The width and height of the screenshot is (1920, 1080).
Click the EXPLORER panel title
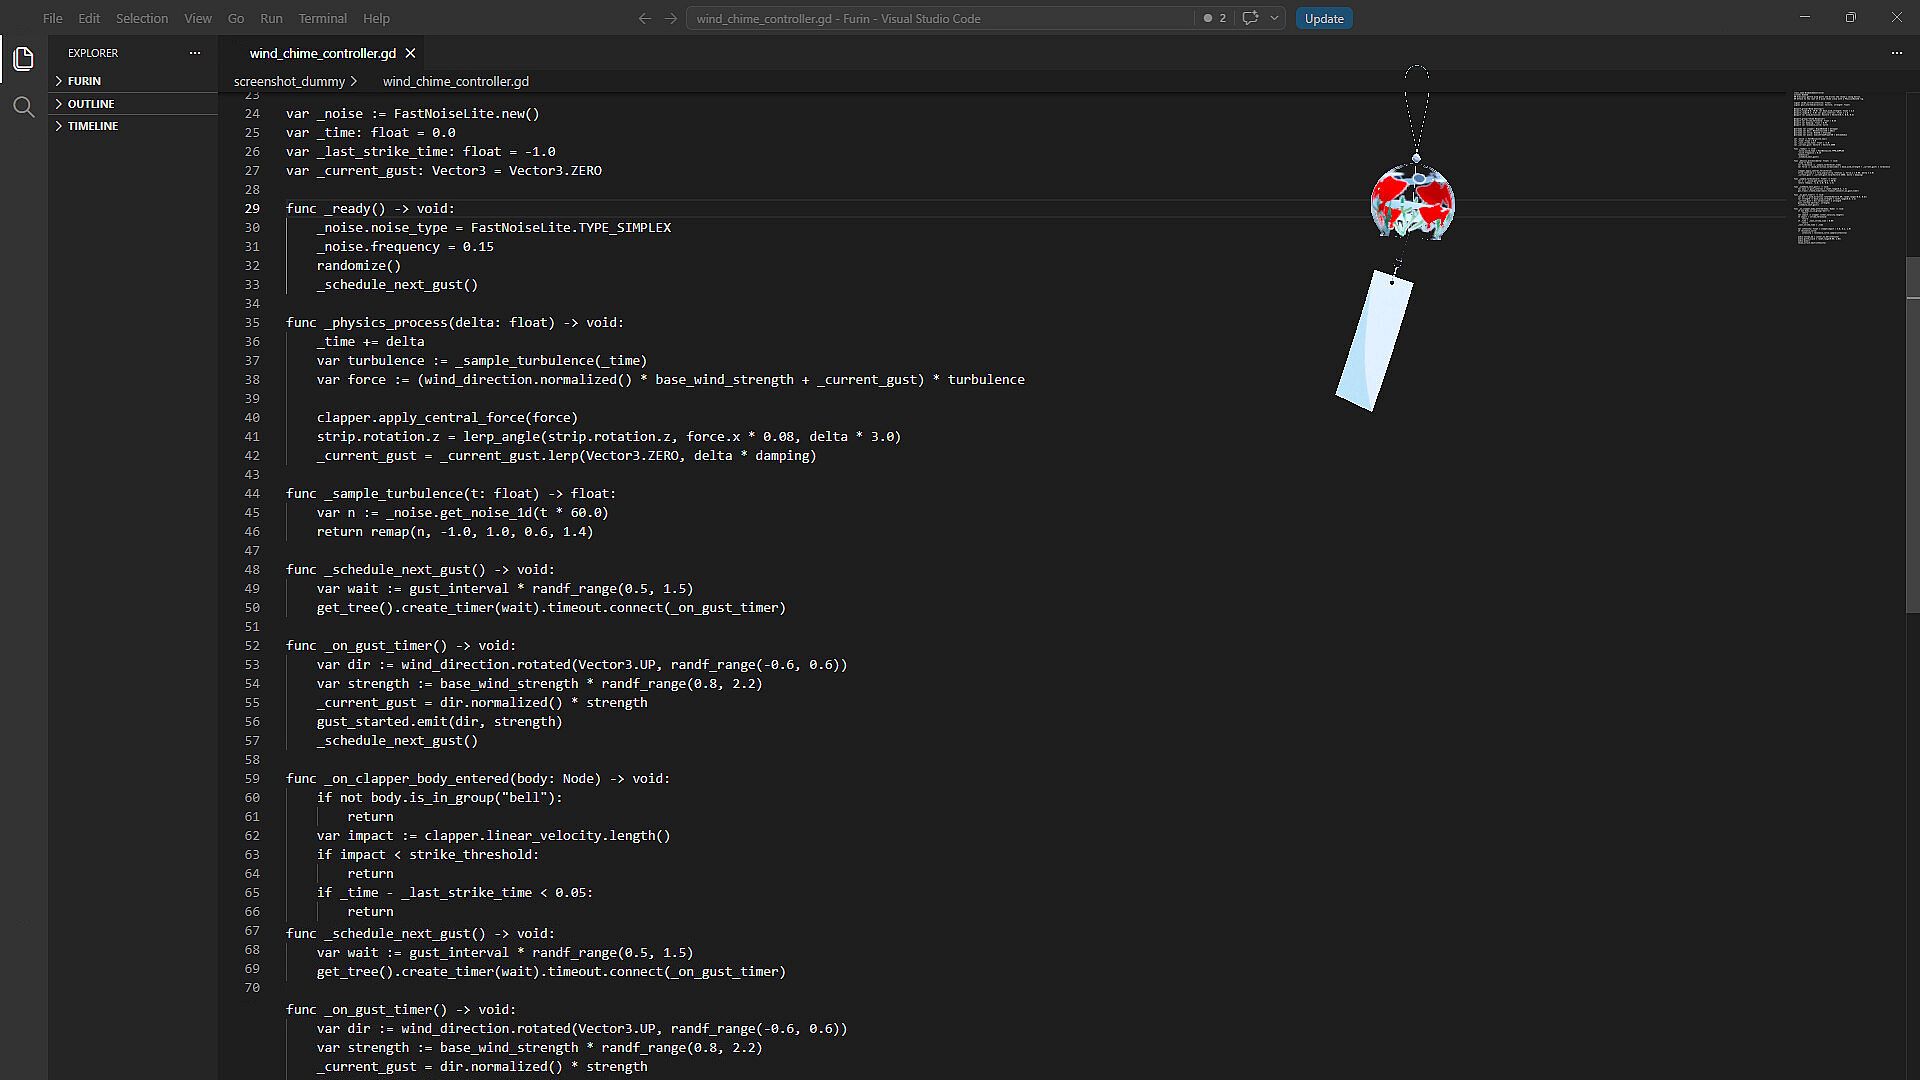point(93,53)
